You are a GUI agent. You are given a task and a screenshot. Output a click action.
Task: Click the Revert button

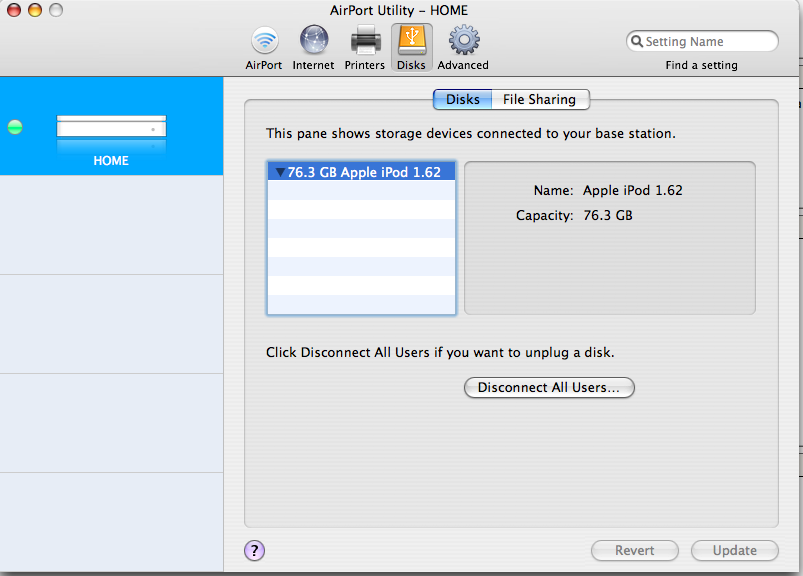pos(635,550)
